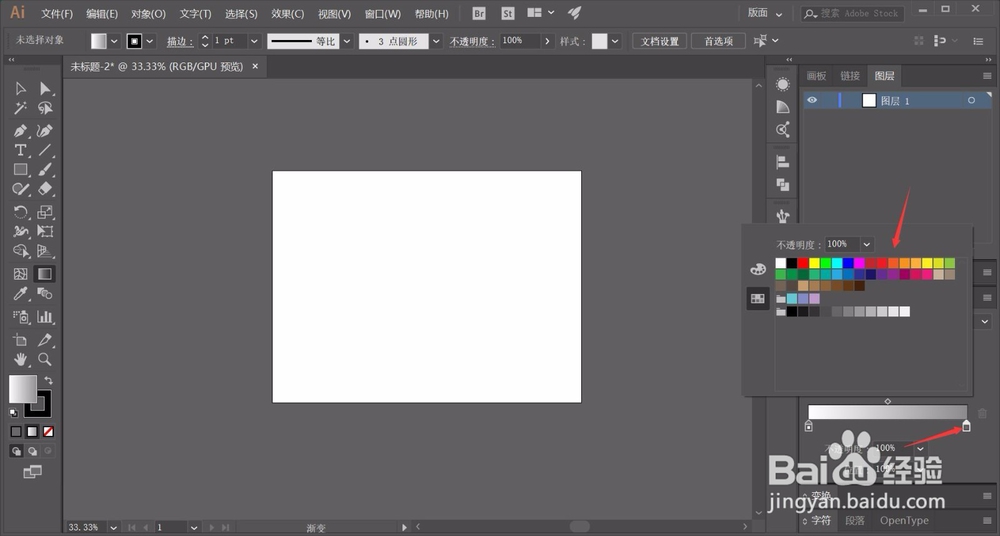The image size is (1000, 536).
Task: Open the stroke color dropdown
Action: point(150,41)
